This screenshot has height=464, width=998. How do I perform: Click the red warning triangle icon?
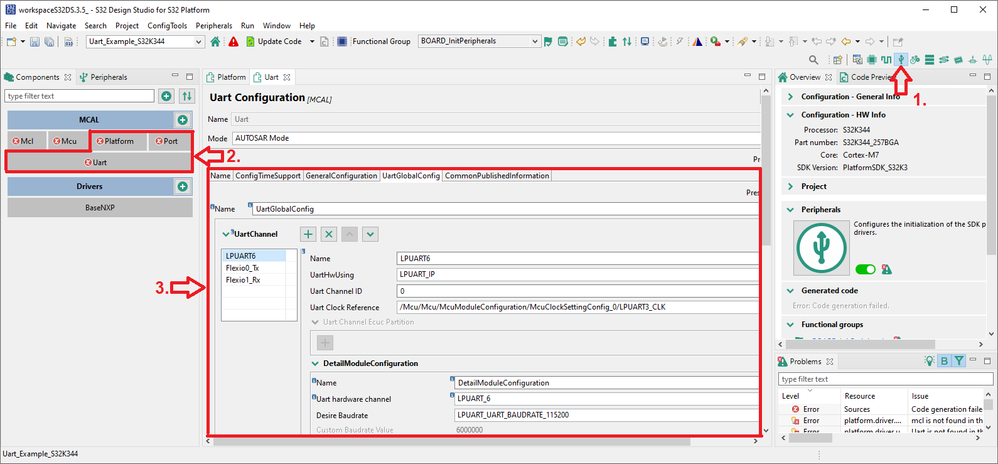click(x=234, y=41)
